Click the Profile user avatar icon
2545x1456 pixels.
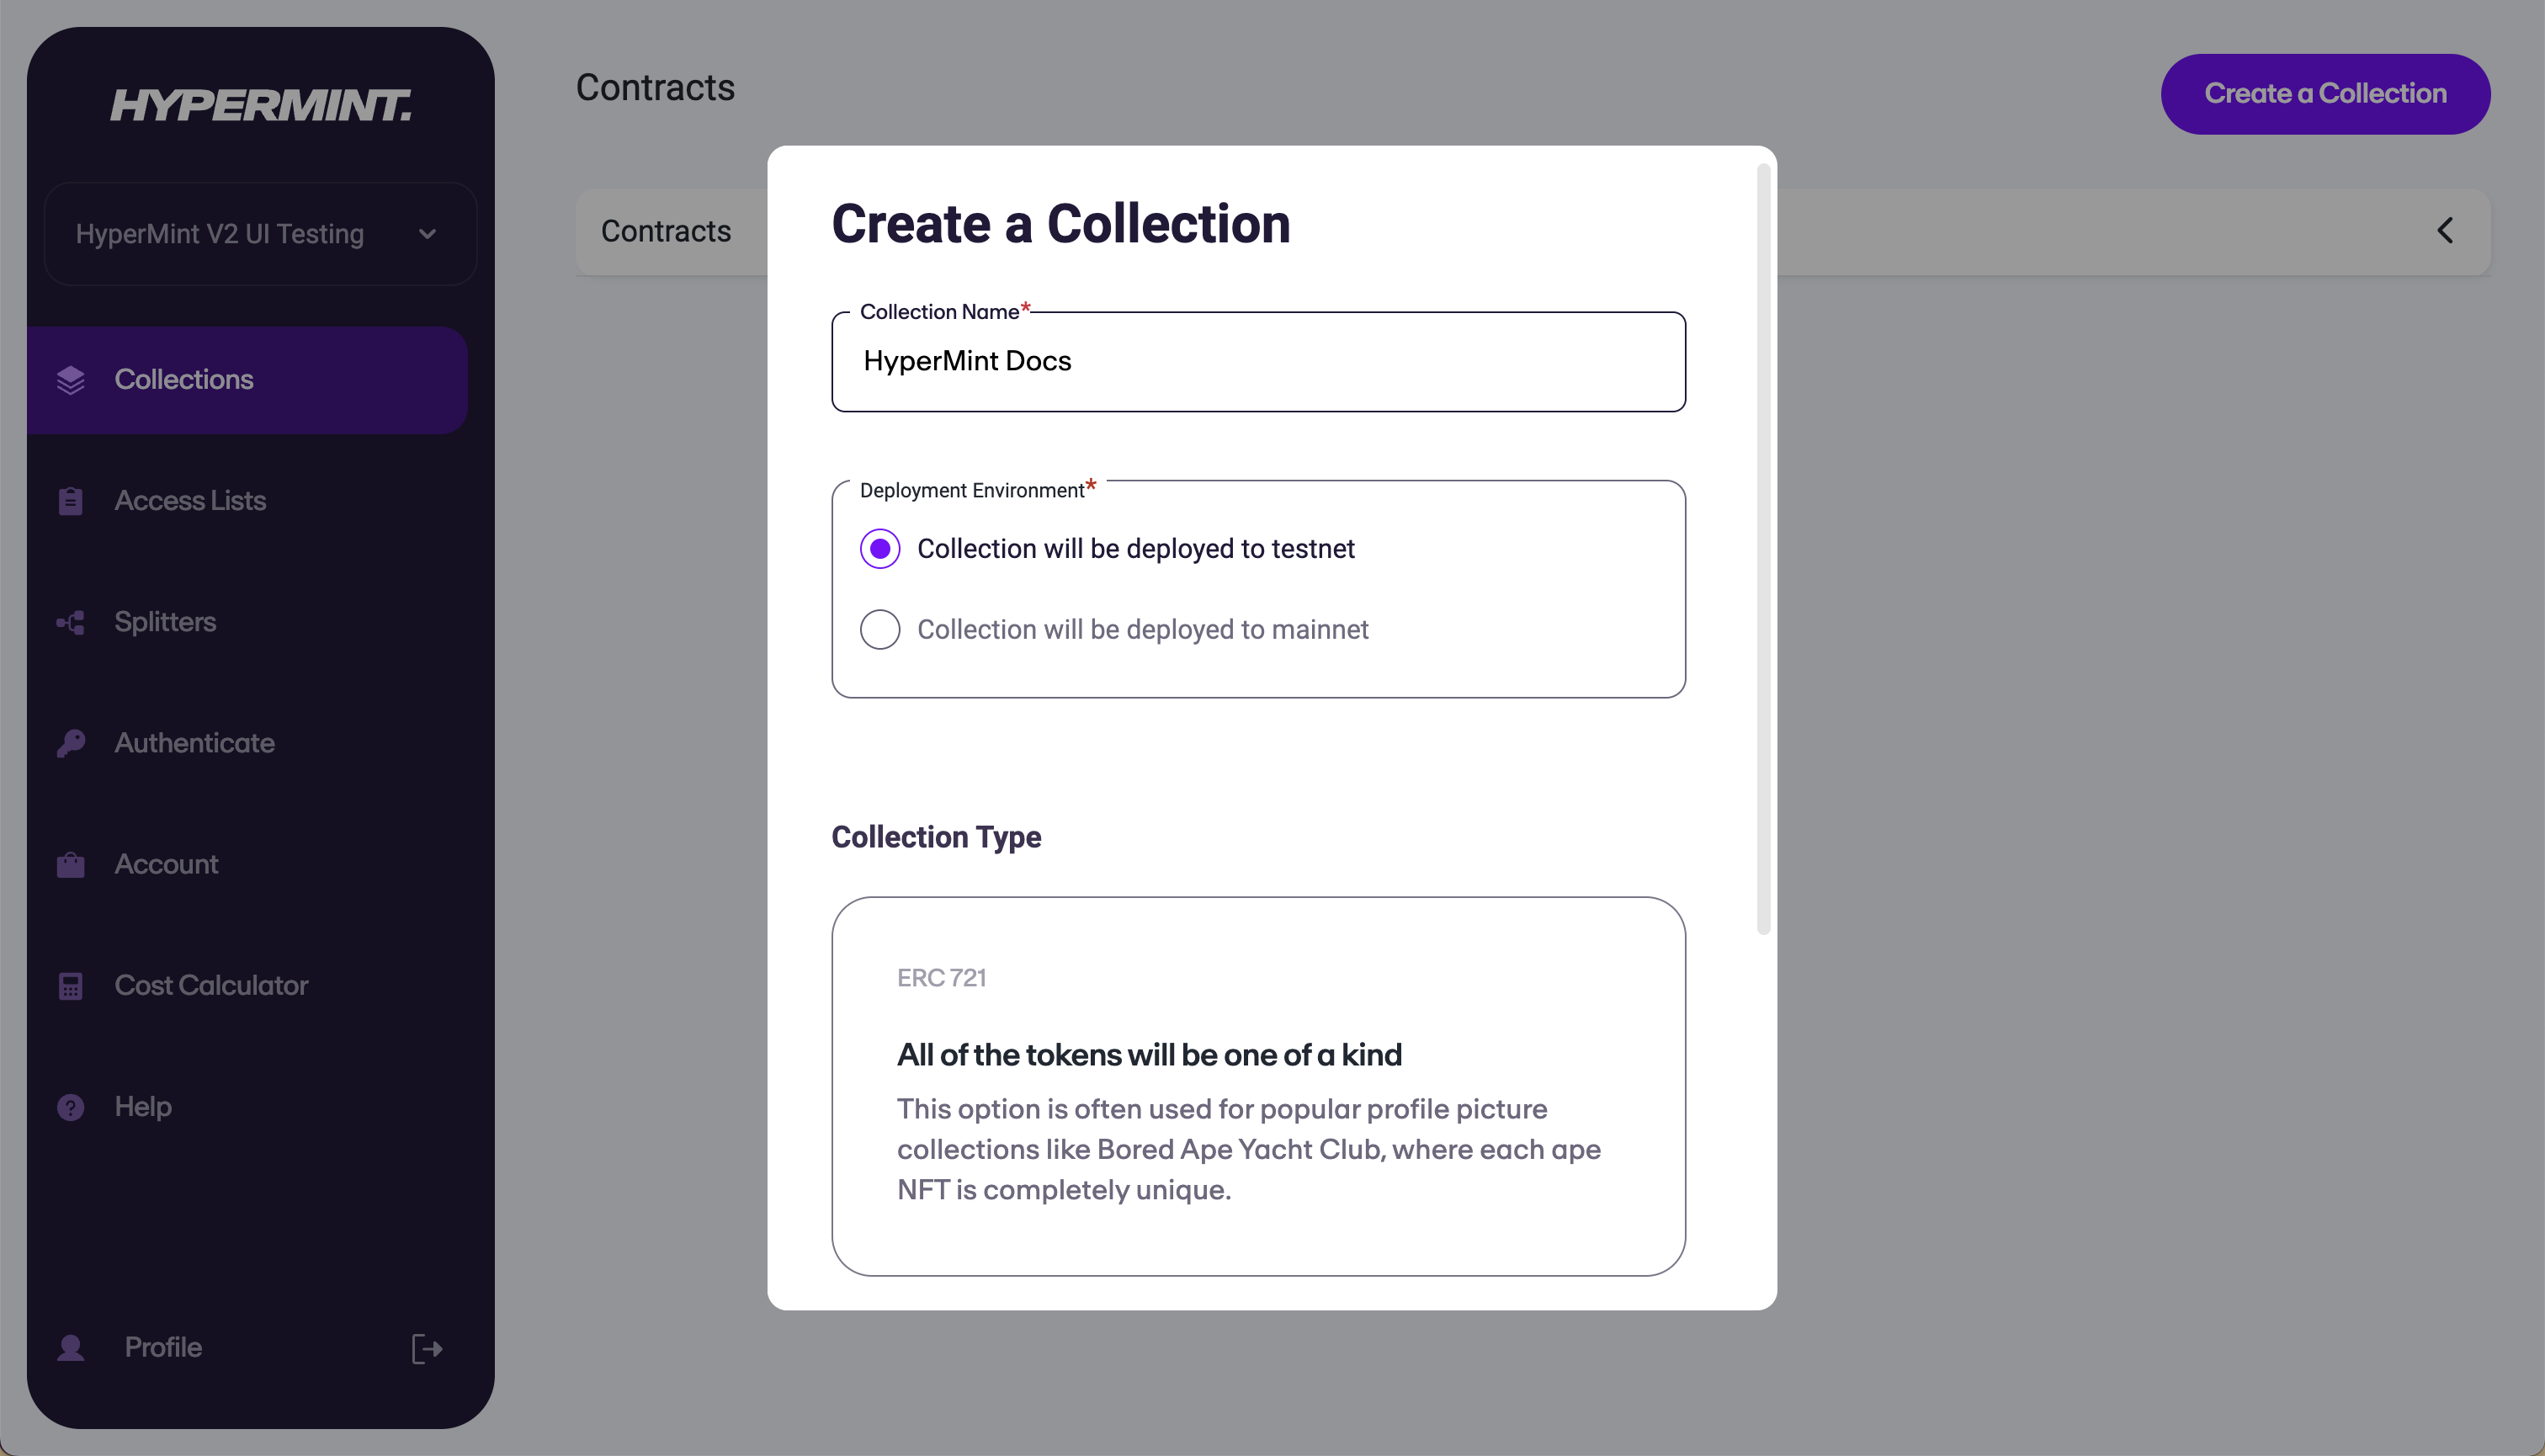point(71,1348)
